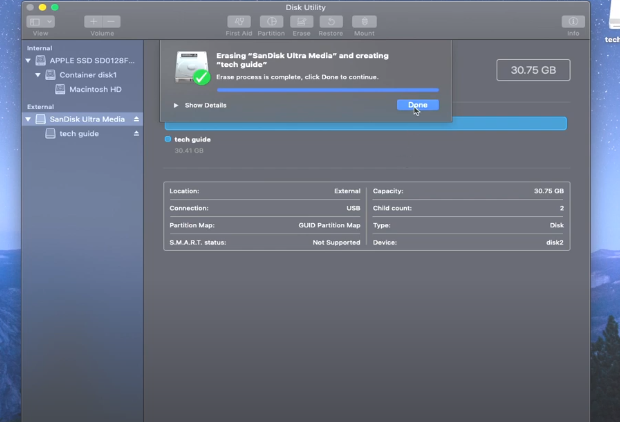Click the Container disk1 icon
The width and height of the screenshot is (620, 422).
pos(50,75)
